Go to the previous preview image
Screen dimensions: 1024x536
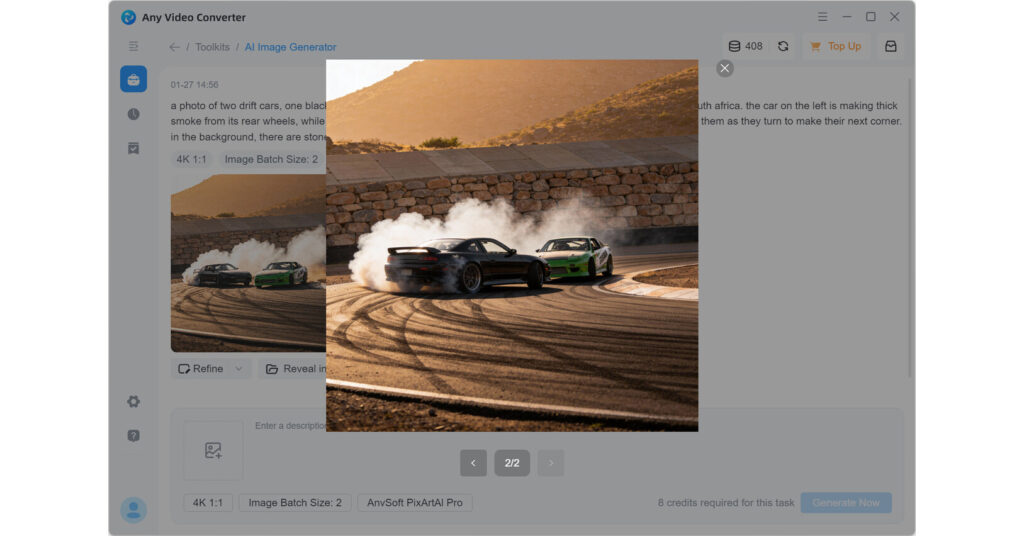[x=473, y=463]
